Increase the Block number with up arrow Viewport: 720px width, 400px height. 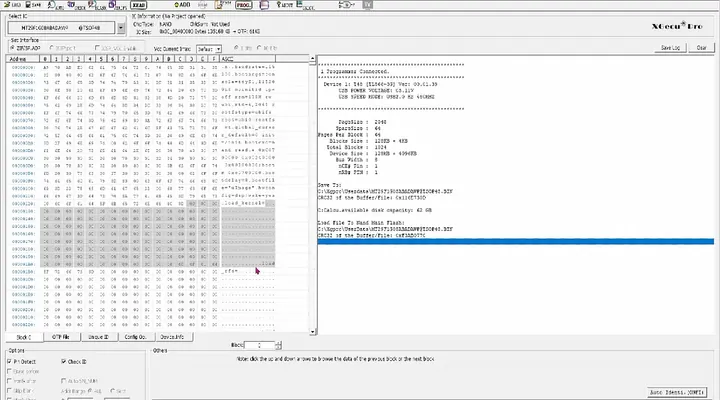[278, 343]
